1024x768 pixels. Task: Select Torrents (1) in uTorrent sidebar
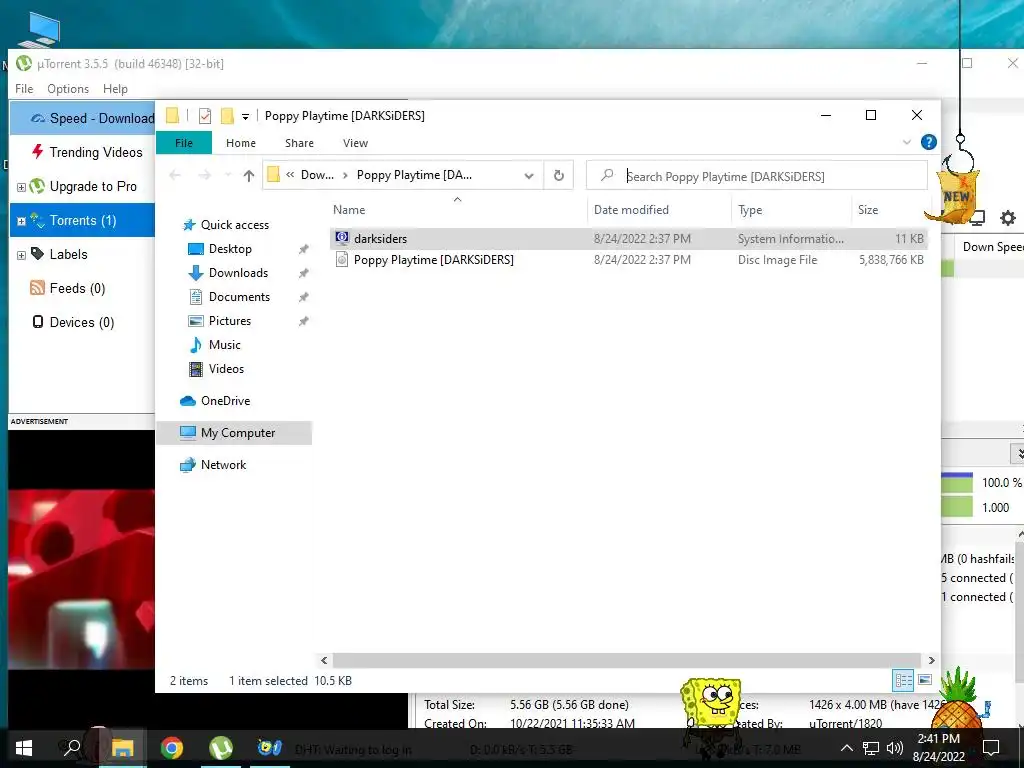pyautogui.click(x=82, y=220)
